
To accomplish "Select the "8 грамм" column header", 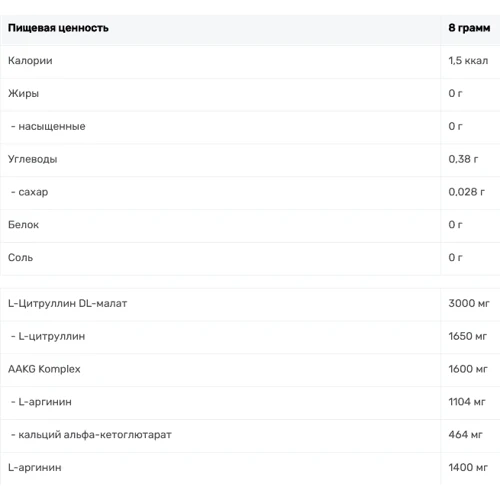I will coord(469,28).
